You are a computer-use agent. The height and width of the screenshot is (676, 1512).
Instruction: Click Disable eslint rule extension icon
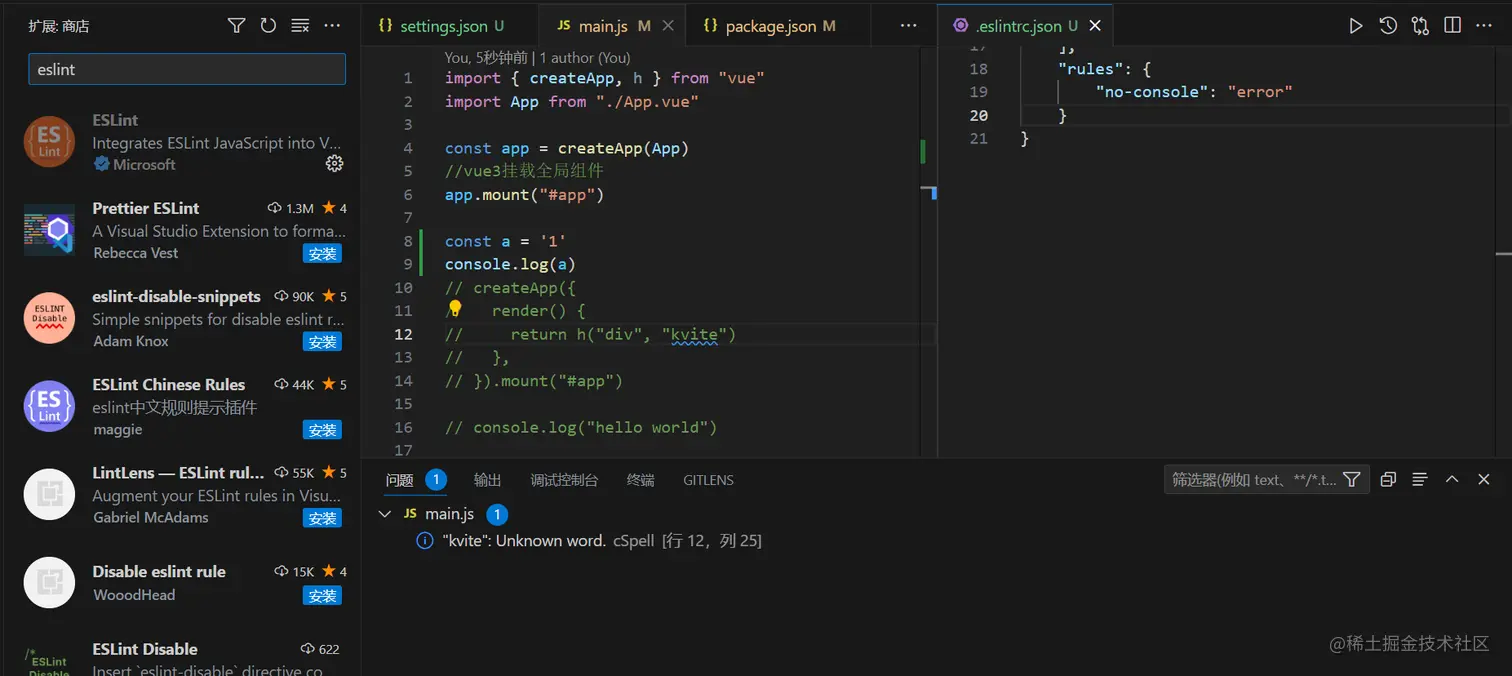click(49, 582)
